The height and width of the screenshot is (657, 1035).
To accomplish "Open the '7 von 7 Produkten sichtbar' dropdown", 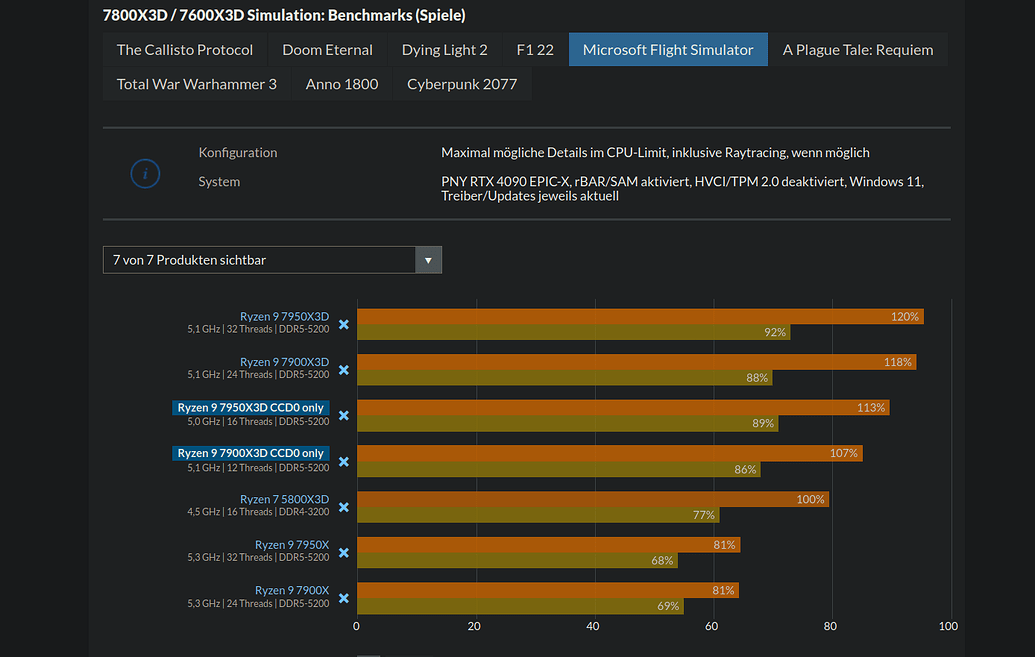I will pyautogui.click(x=428, y=259).
